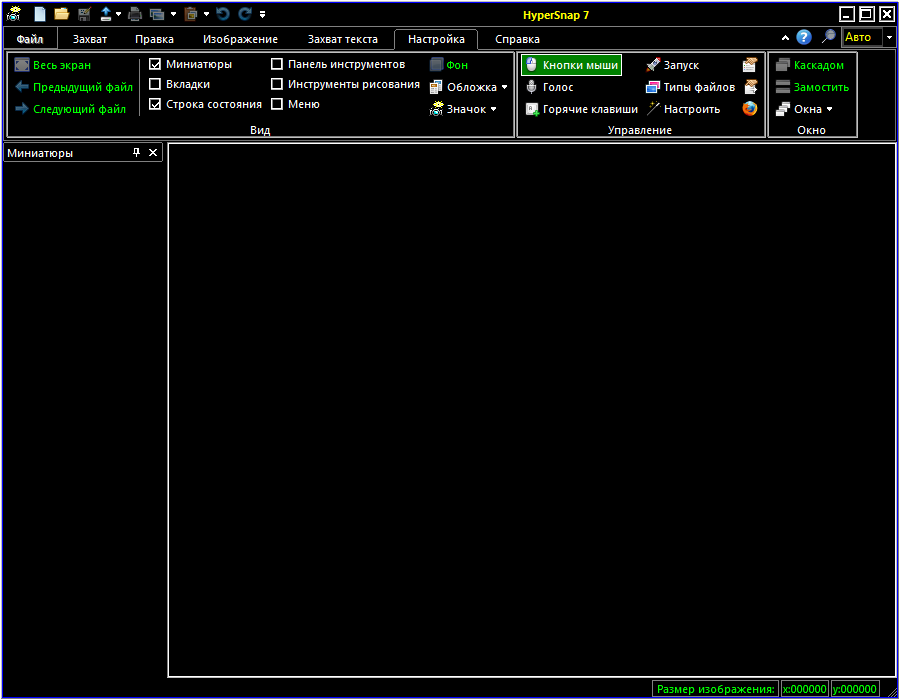Viewport: 900px width, 700px height.
Task: Enable the Меню checkbox
Action: pos(277,104)
